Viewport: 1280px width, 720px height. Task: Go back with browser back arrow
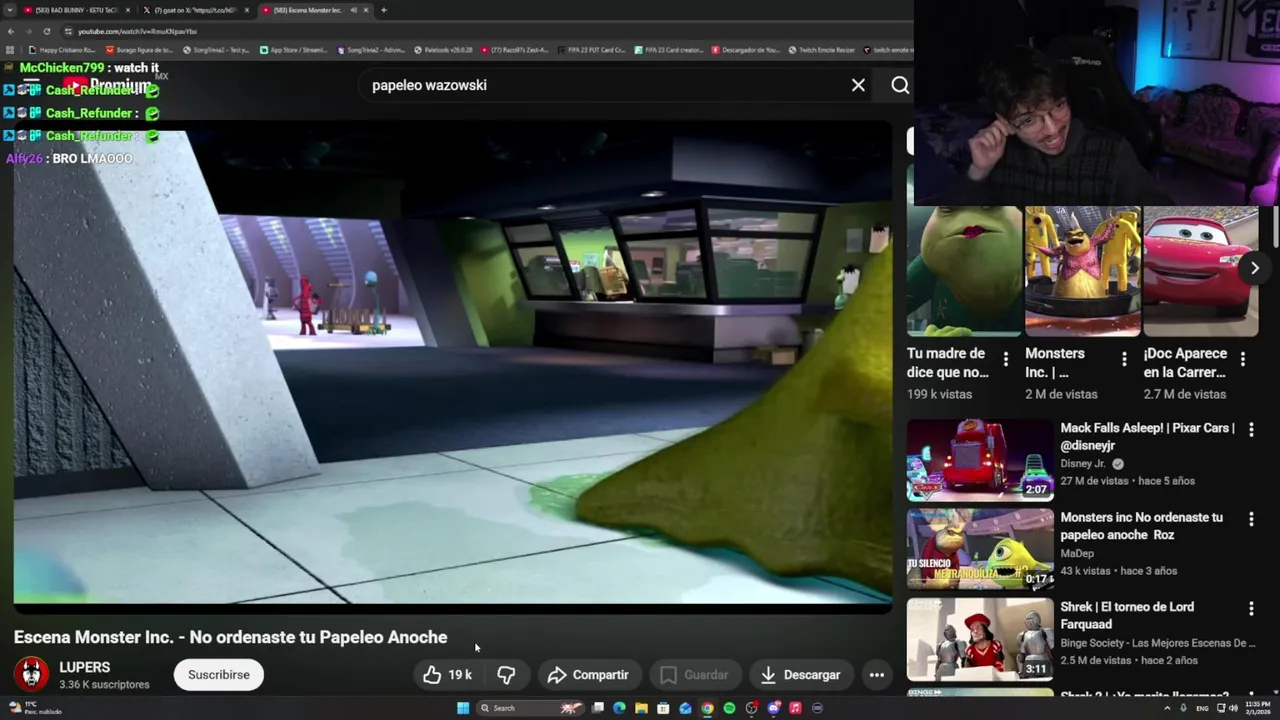click(10, 31)
